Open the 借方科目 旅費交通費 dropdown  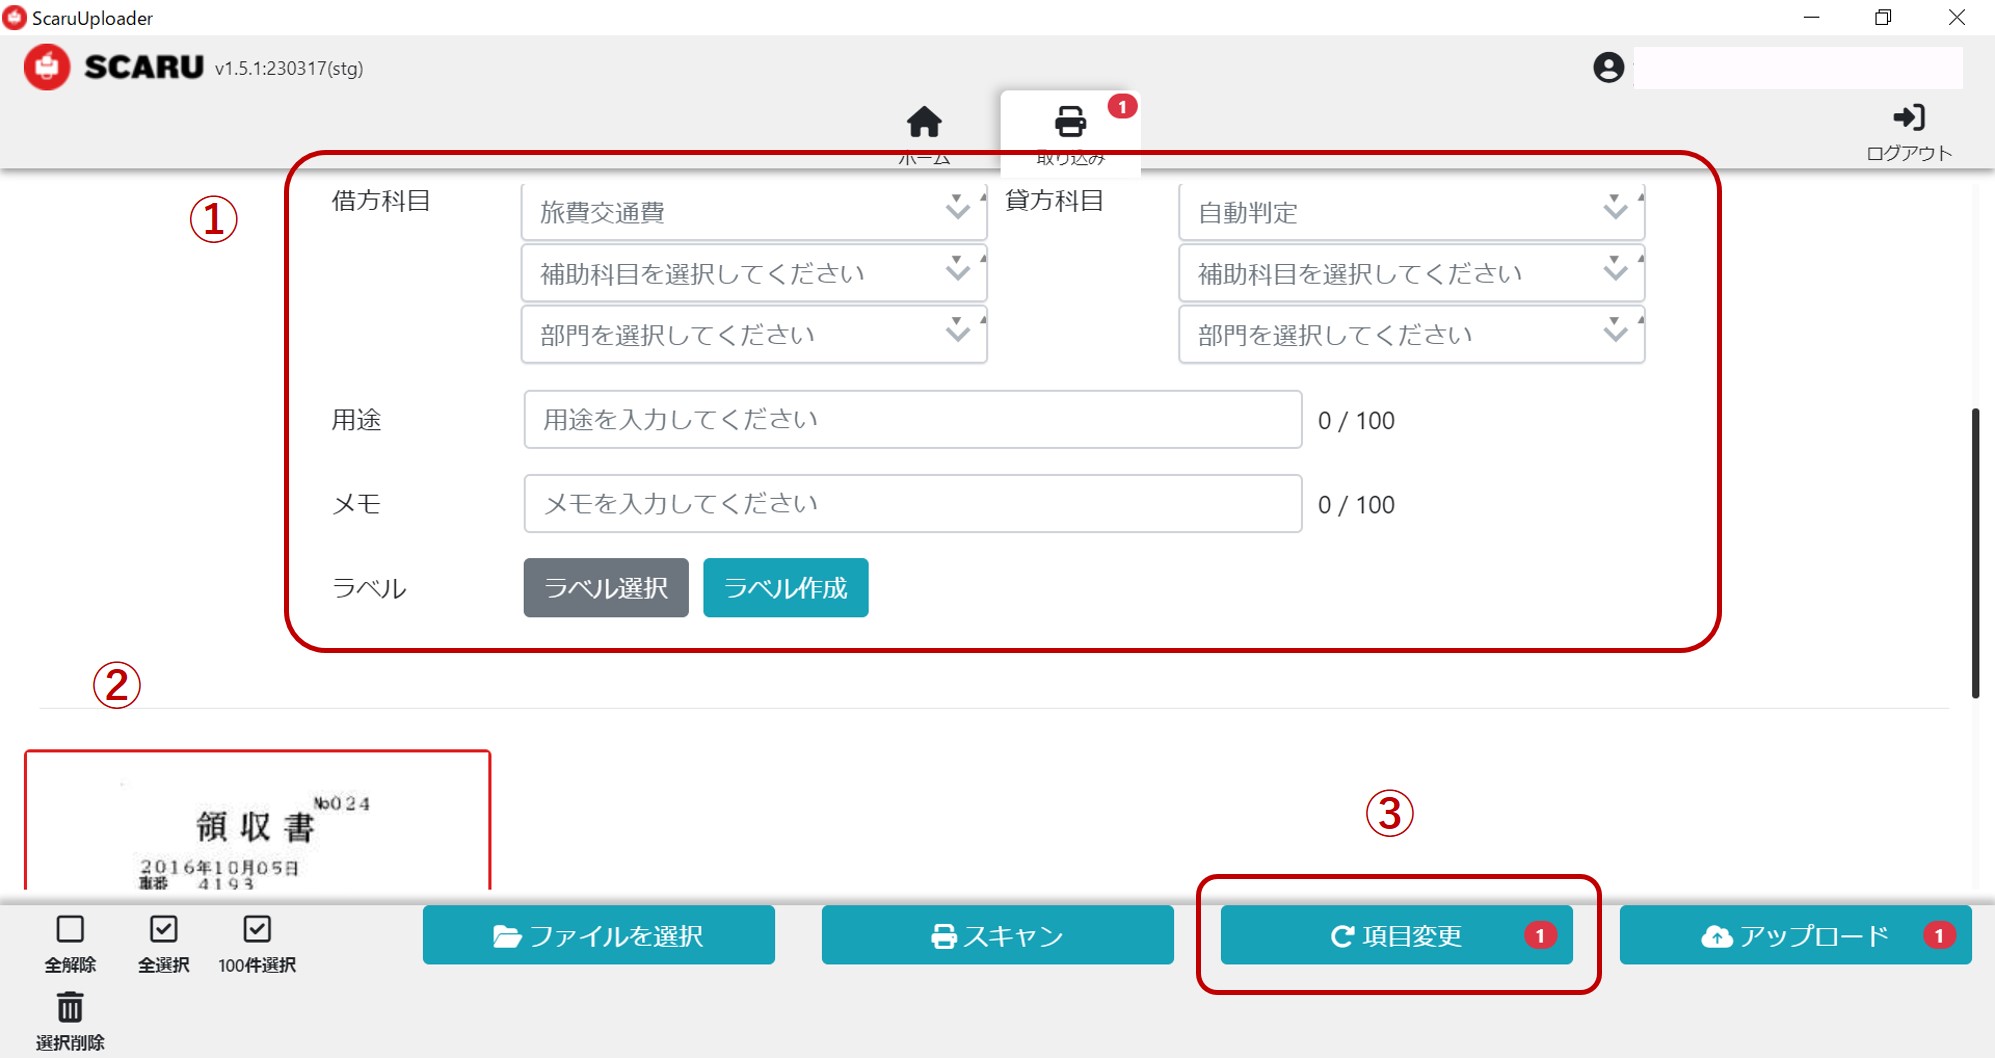click(753, 212)
